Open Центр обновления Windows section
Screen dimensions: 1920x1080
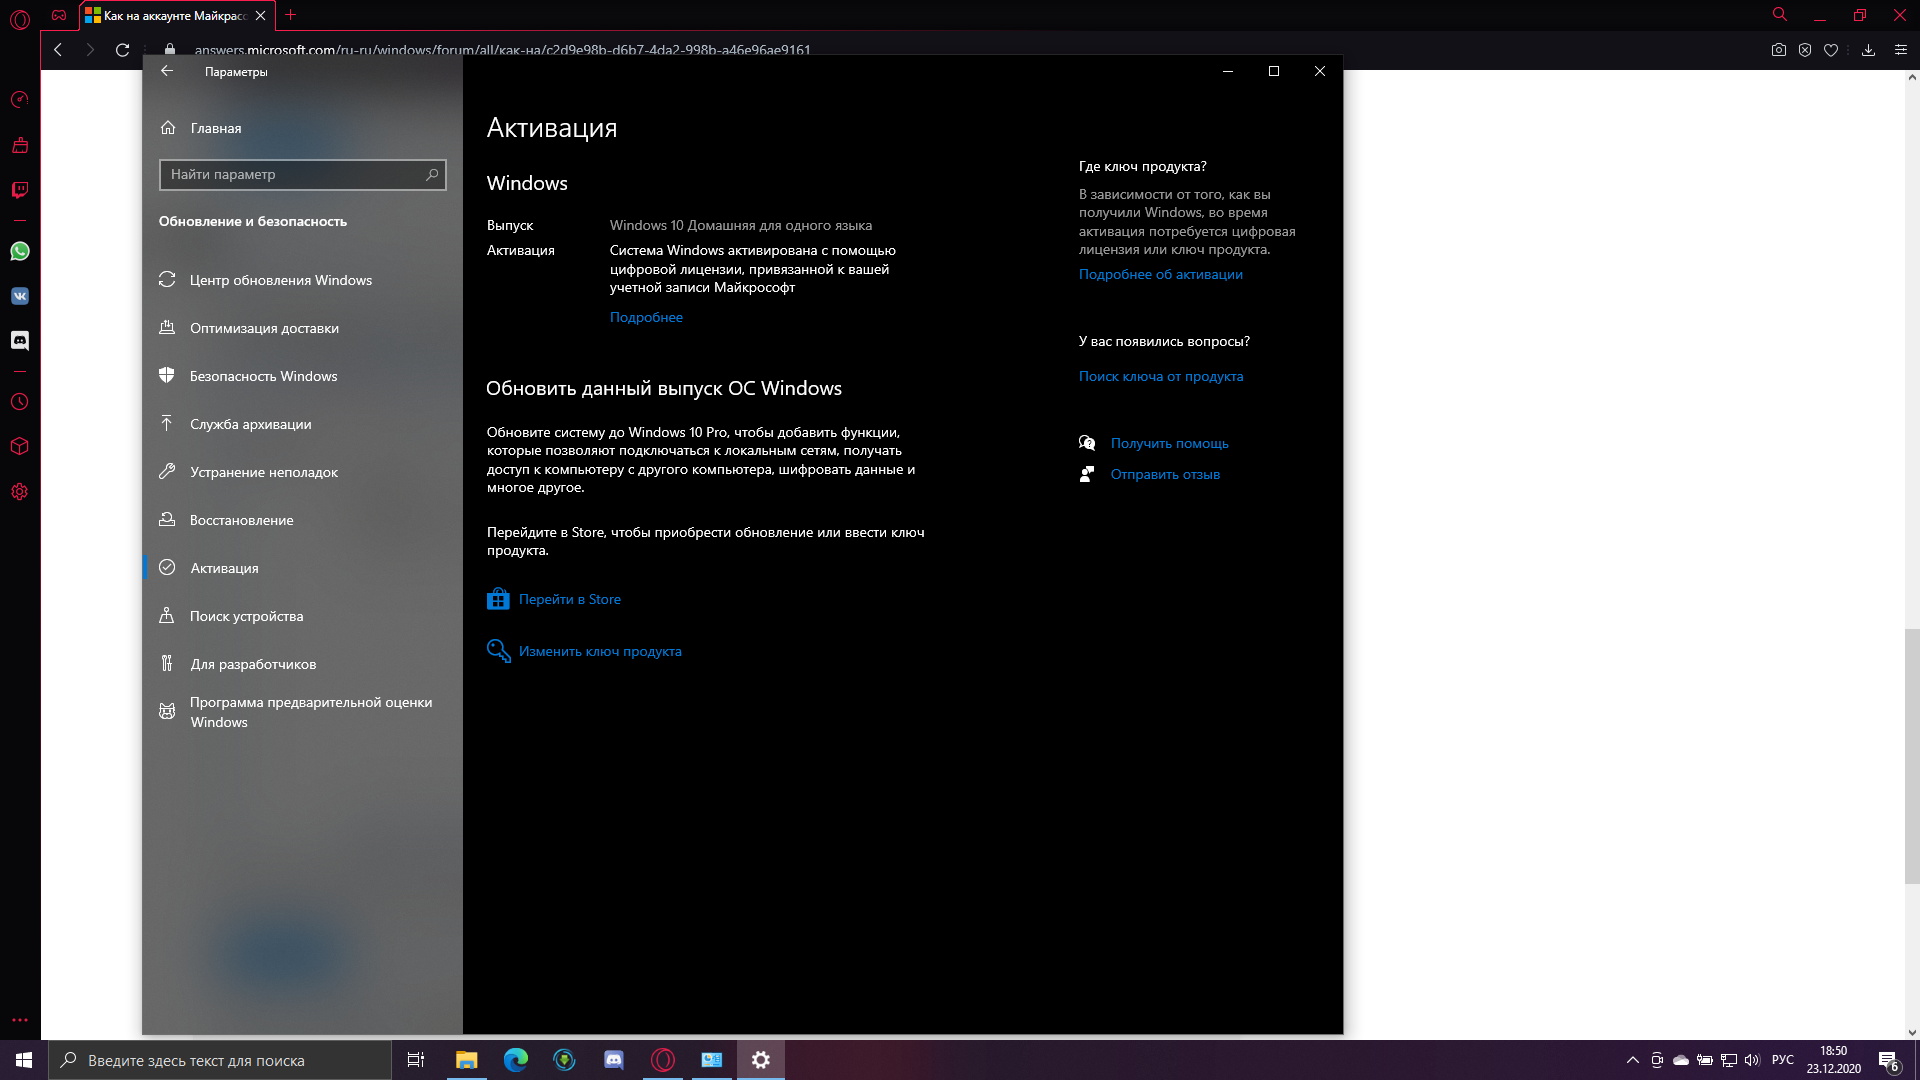tap(302, 280)
